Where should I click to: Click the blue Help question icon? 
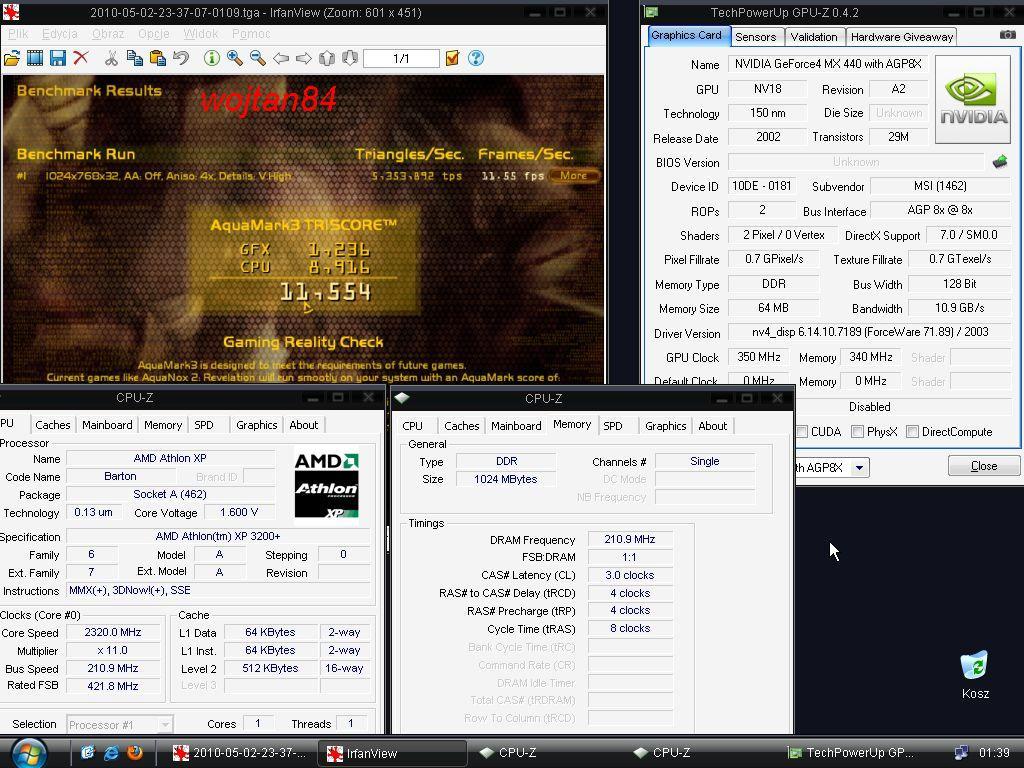[476, 58]
